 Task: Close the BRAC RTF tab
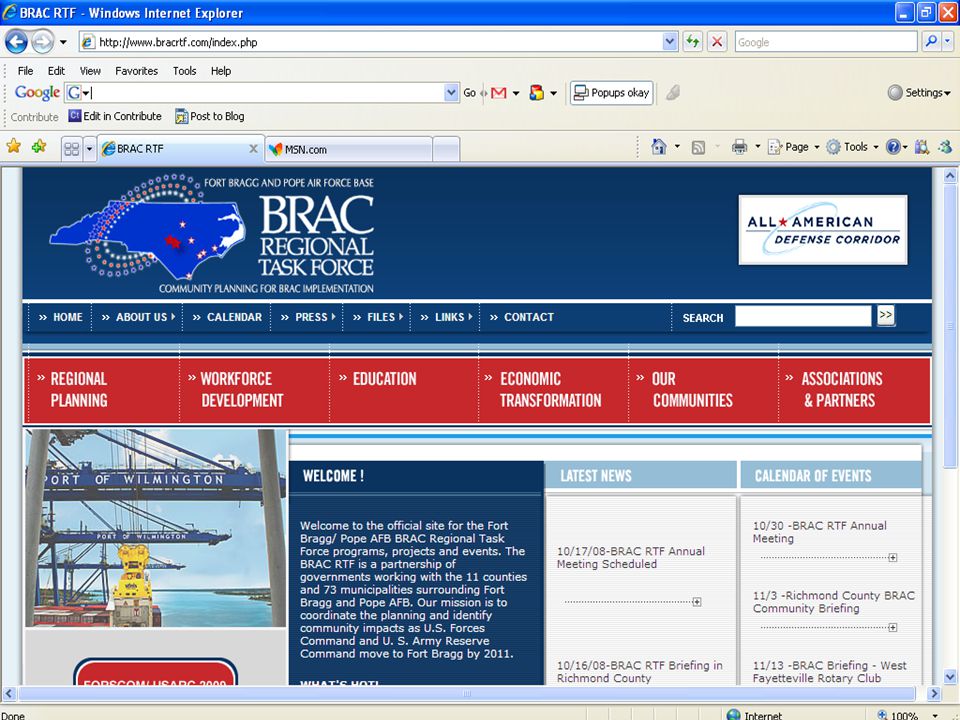click(x=253, y=149)
